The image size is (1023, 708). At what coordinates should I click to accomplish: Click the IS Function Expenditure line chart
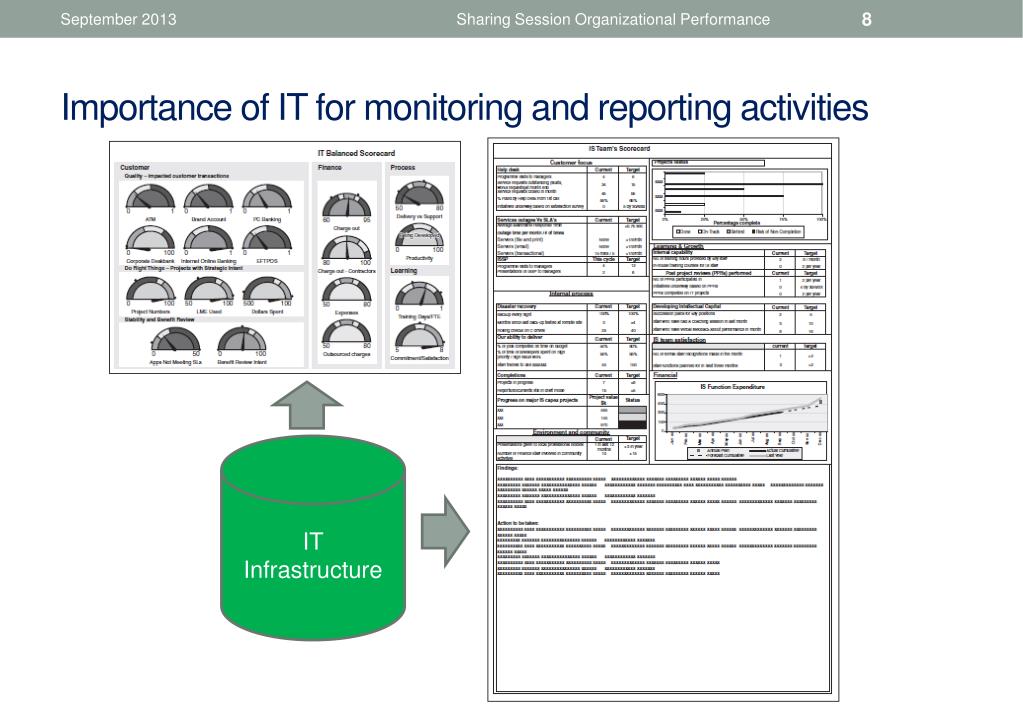pyautogui.click(x=741, y=419)
